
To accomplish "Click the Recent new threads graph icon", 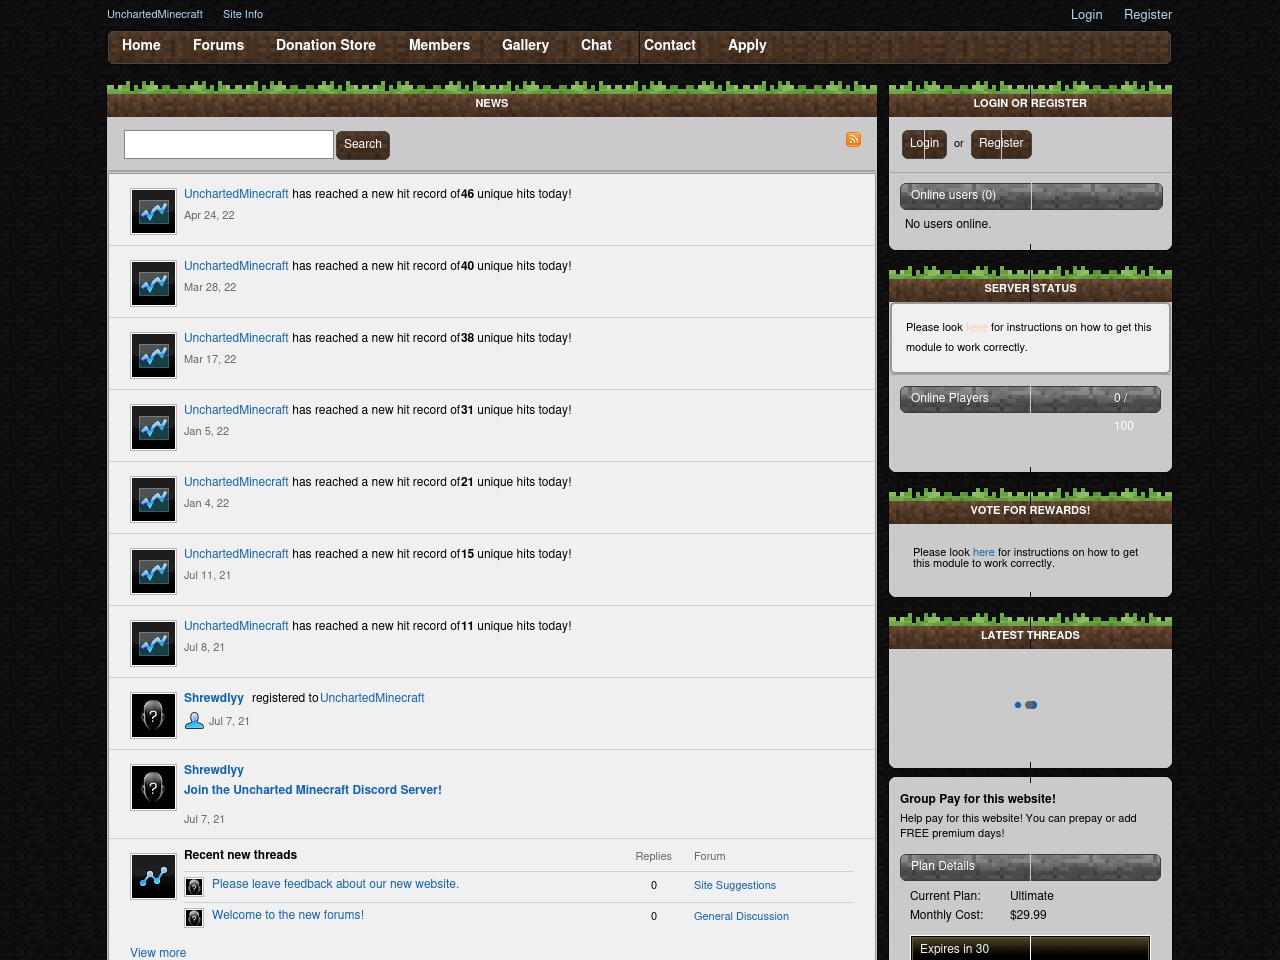I will click(154, 876).
